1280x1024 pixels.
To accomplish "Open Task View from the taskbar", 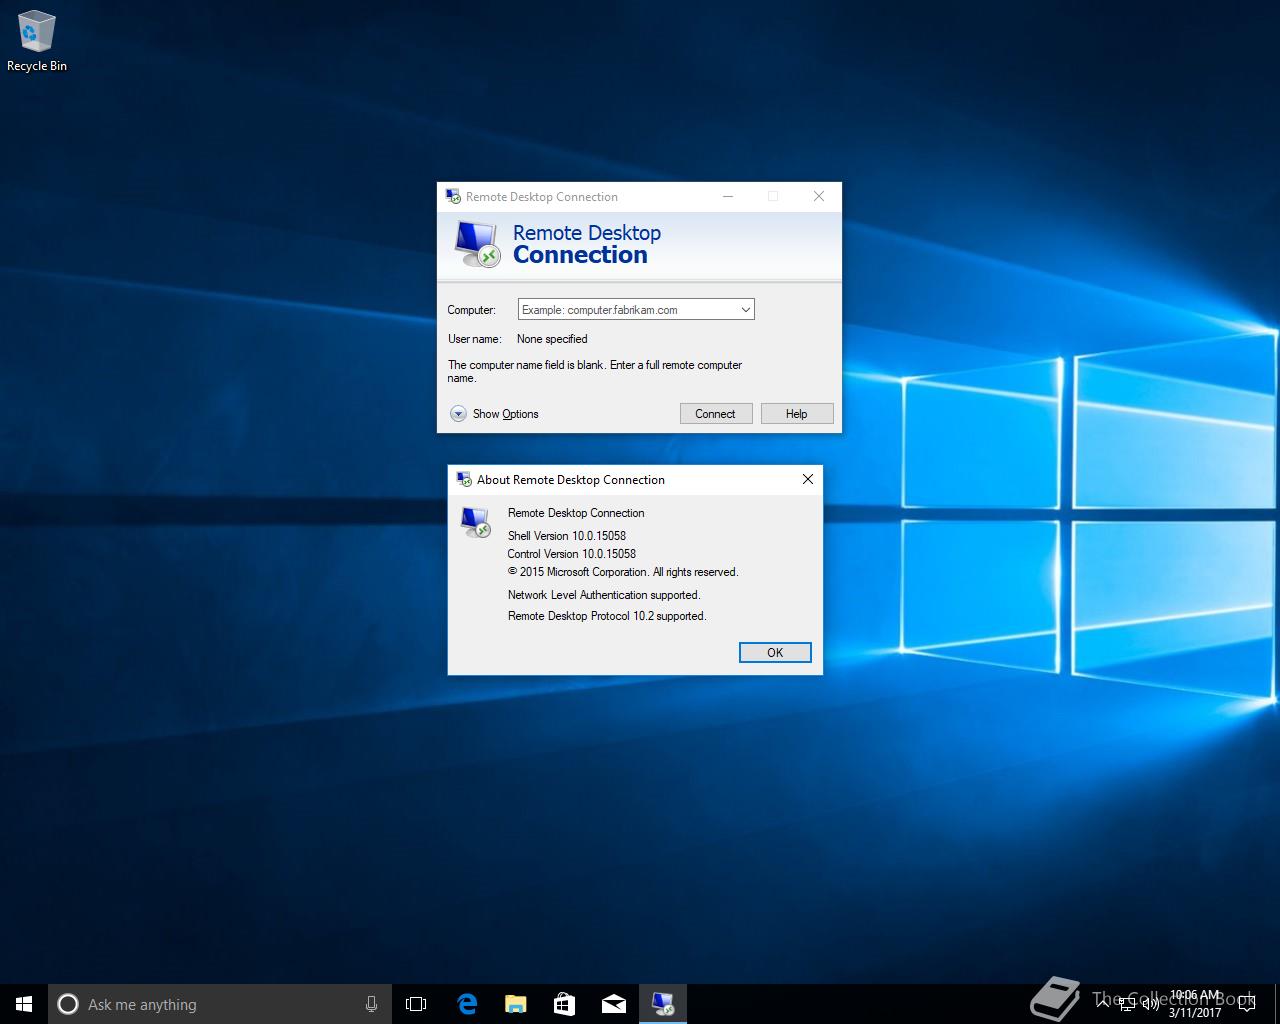I will click(416, 1004).
